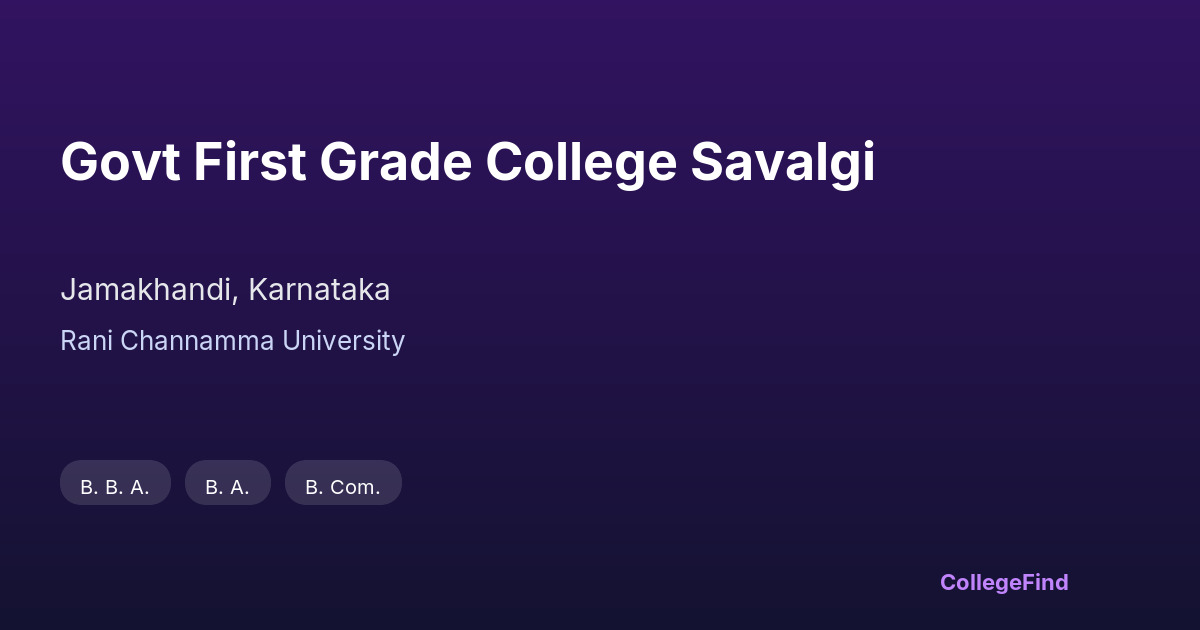Click the word "Rani" in the affiliation
Screen dimensions: 1200x630
point(87,341)
